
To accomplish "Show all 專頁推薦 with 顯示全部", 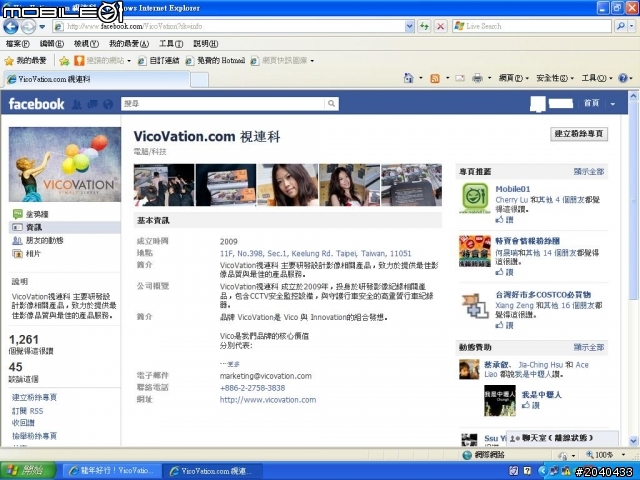I will click(x=589, y=171).
